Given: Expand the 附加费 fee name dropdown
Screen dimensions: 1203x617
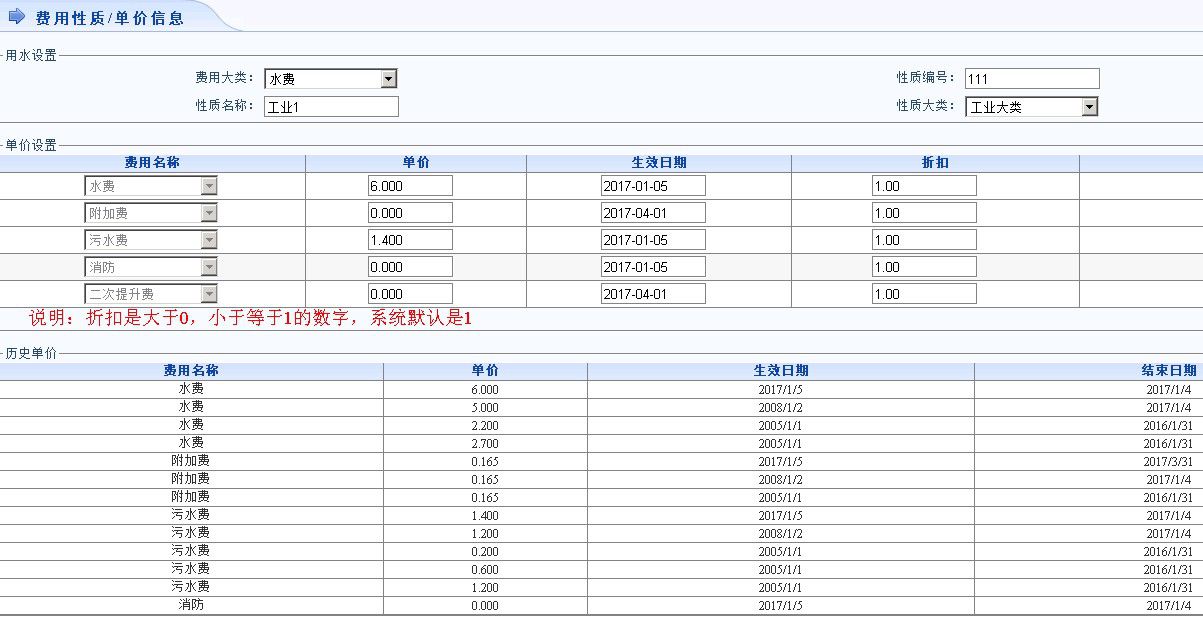Looking at the screenshot, I should click(x=208, y=213).
